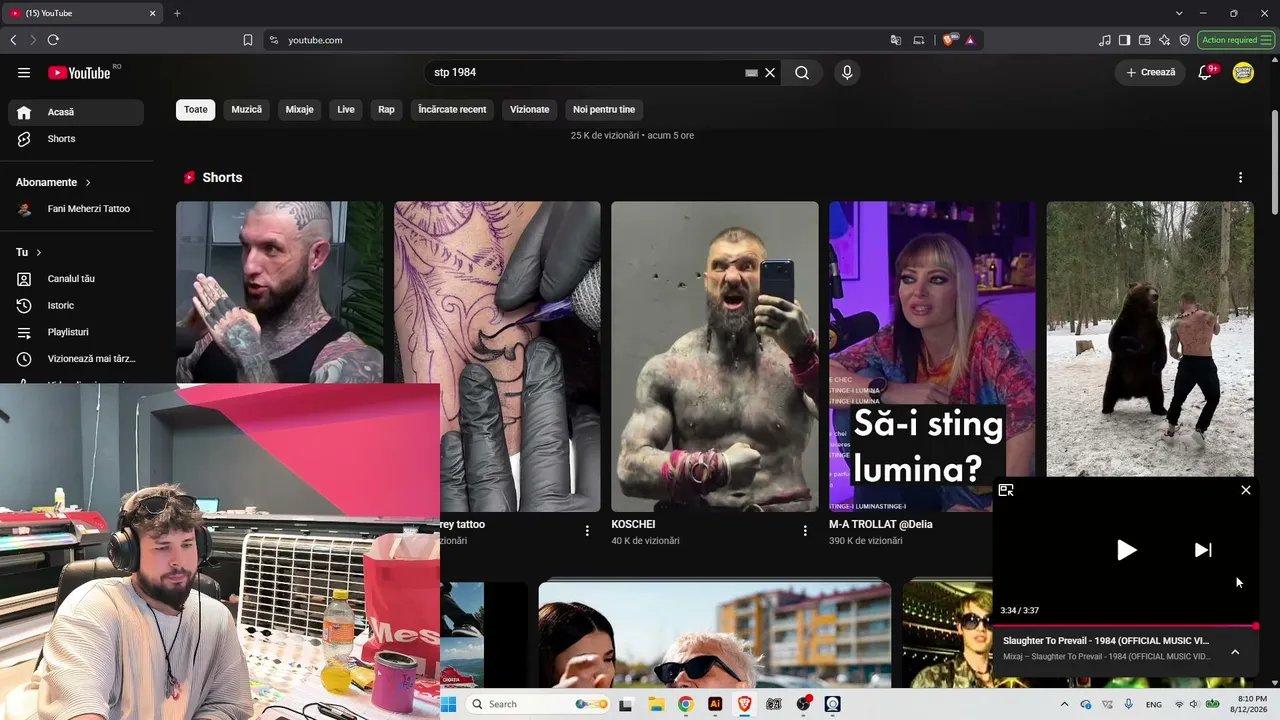Open Fani Meherzi Tattoo subscription
The image size is (1280, 720).
[76, 209]
